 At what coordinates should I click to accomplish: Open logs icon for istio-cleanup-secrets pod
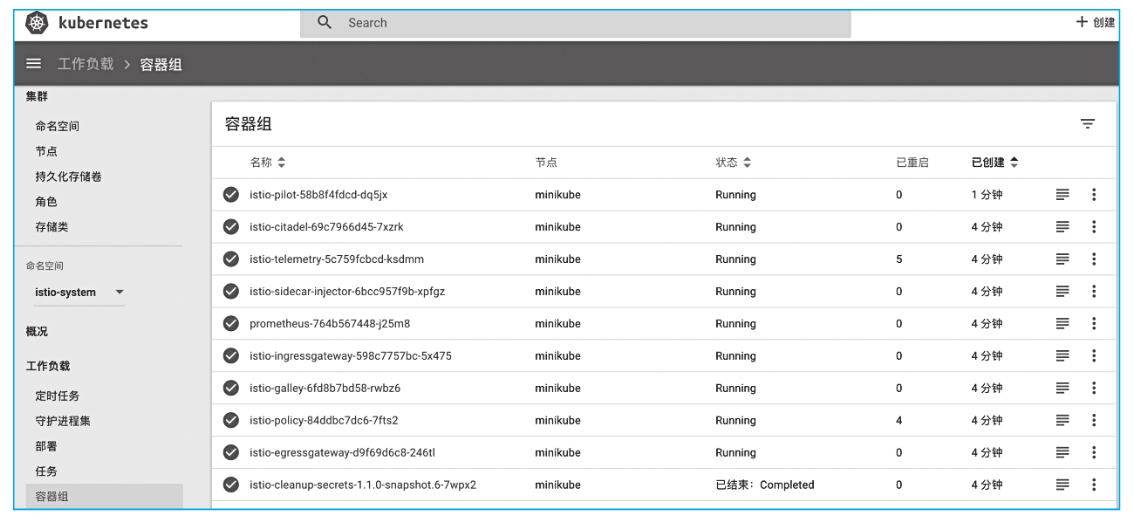coord(1063,485)
